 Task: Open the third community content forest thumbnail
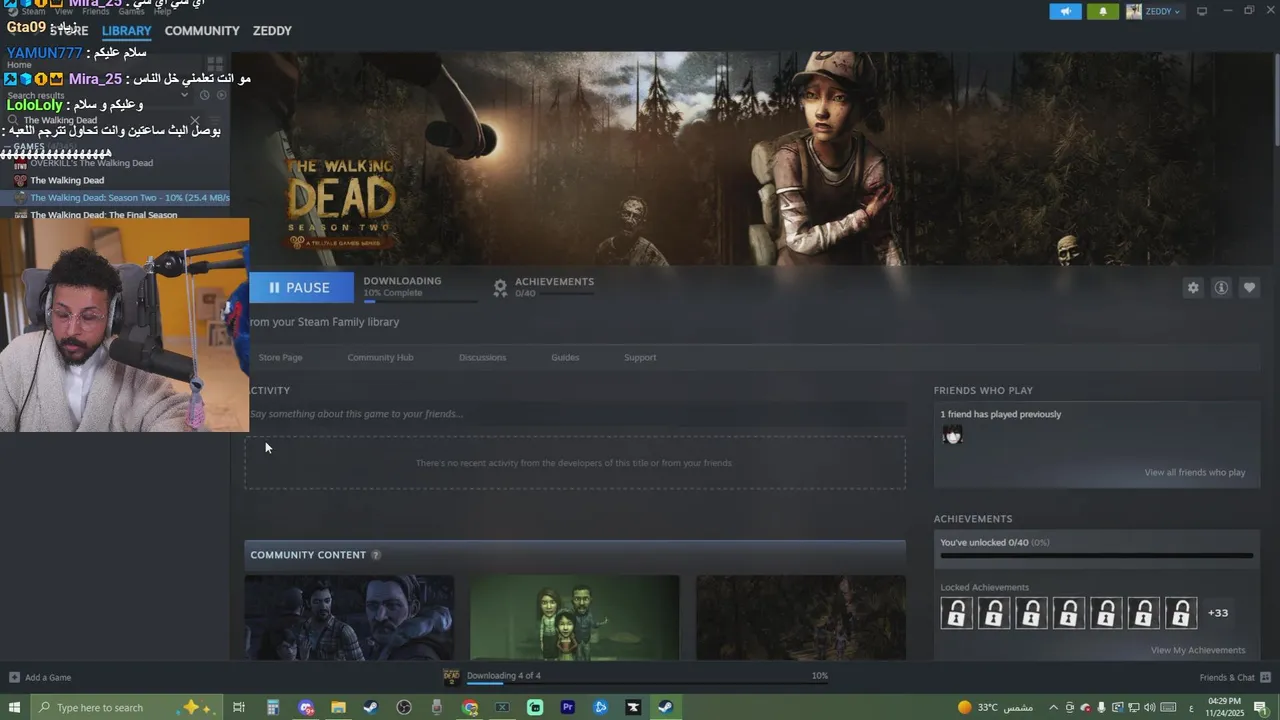pos(801,617)
